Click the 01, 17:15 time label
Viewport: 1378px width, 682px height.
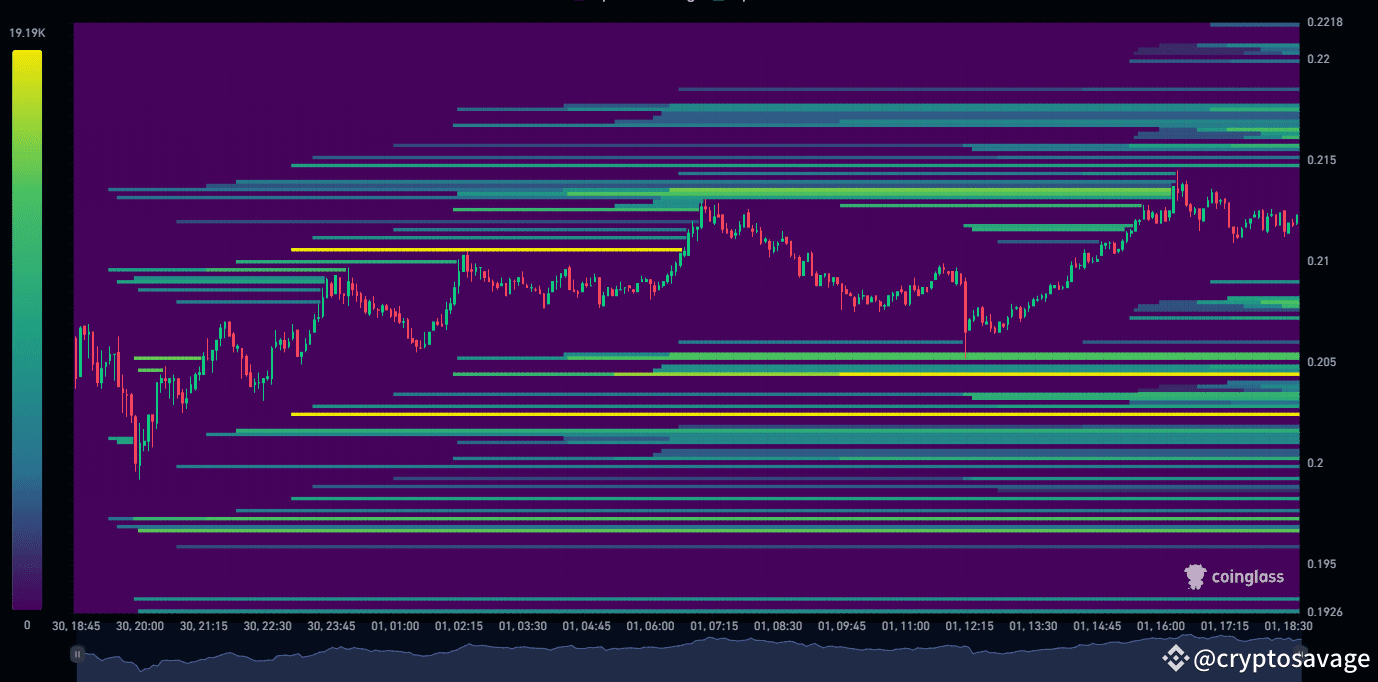(1225, 626)
